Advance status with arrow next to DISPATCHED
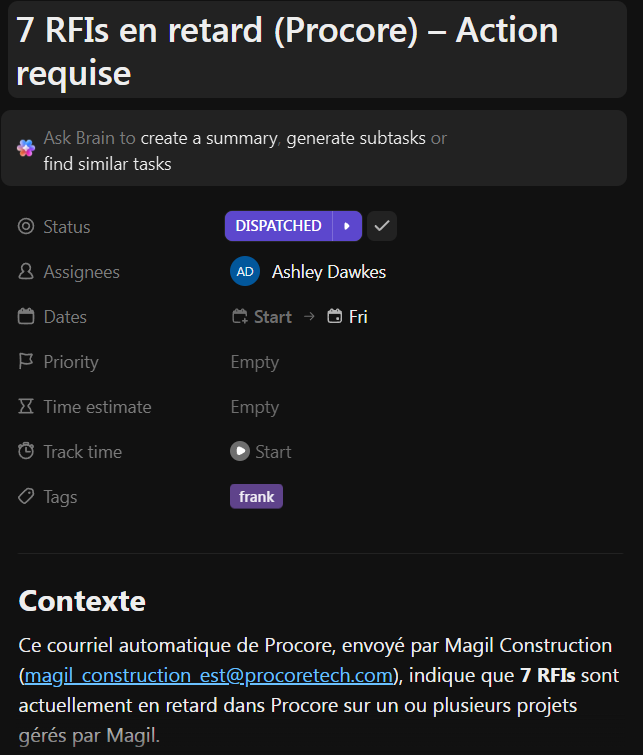This screenshot has height=755, width=643. (347, 226)
